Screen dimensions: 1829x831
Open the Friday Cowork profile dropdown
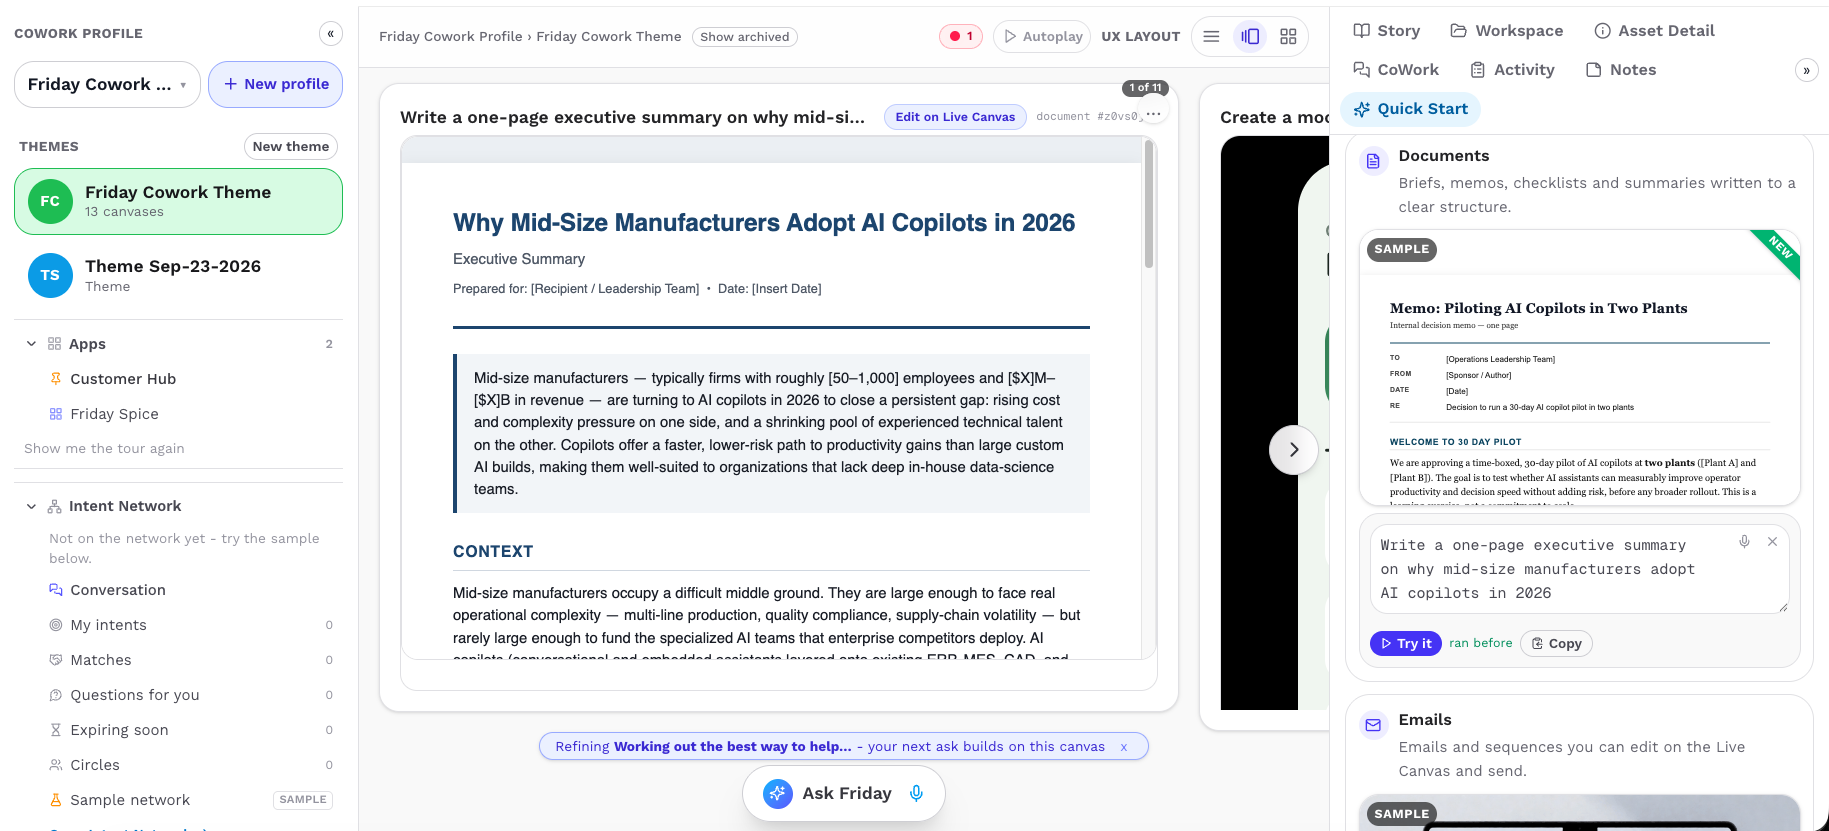(107, 84)
